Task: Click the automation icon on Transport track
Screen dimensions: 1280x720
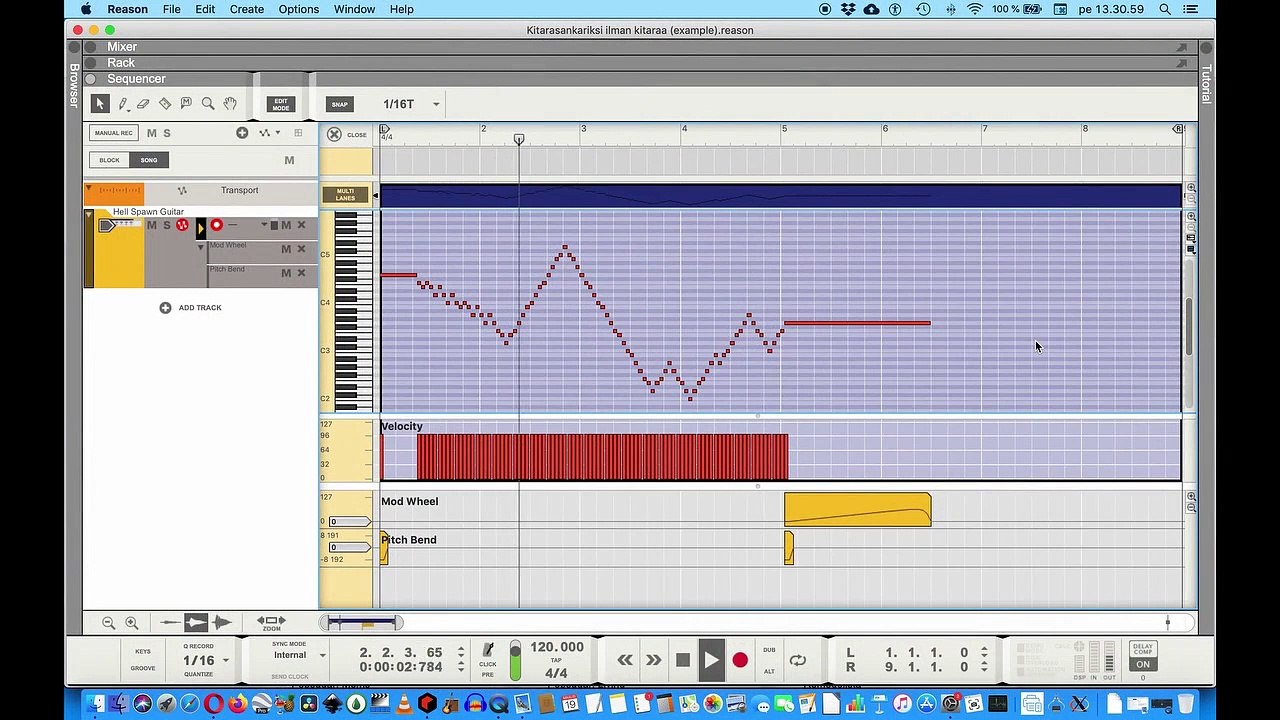Action: [x=182, y=190]
